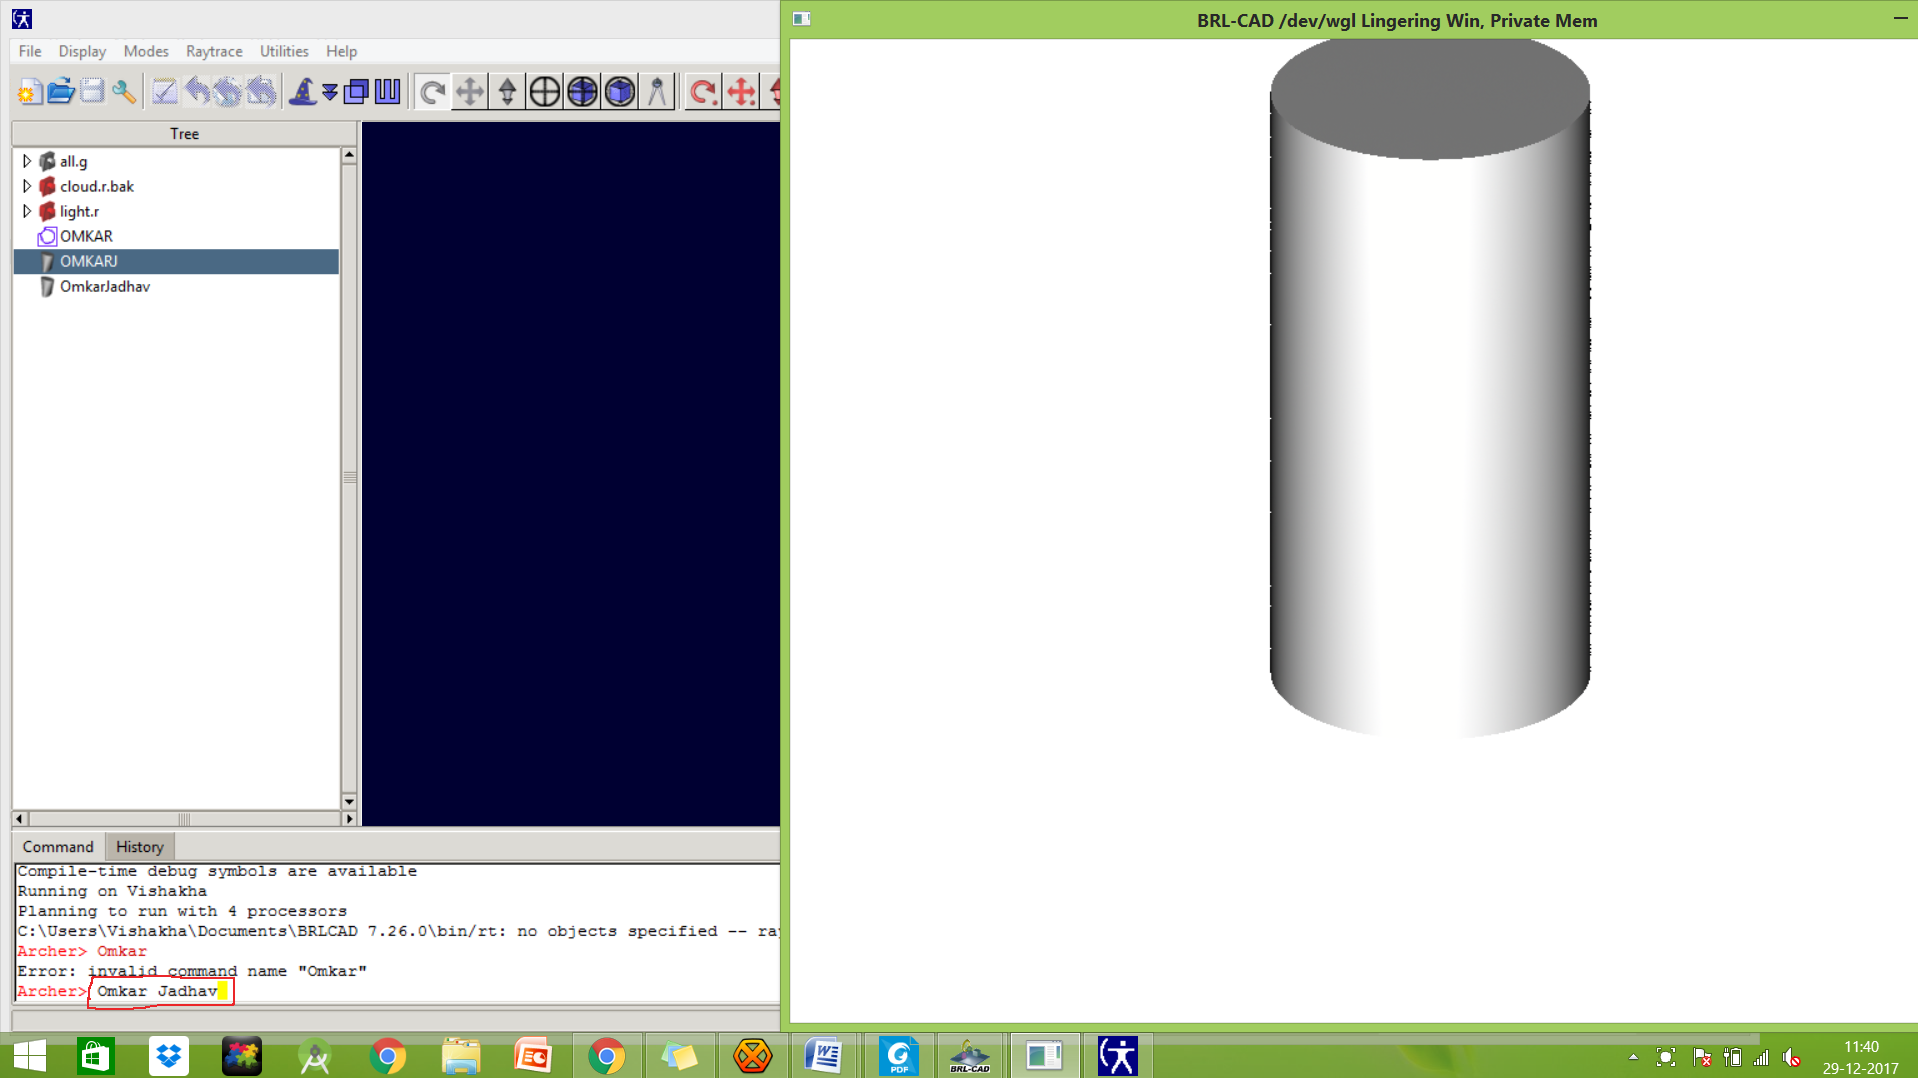Open the Modes menu
Screen dimensions: 1918x1078
[x=146, y=51]
